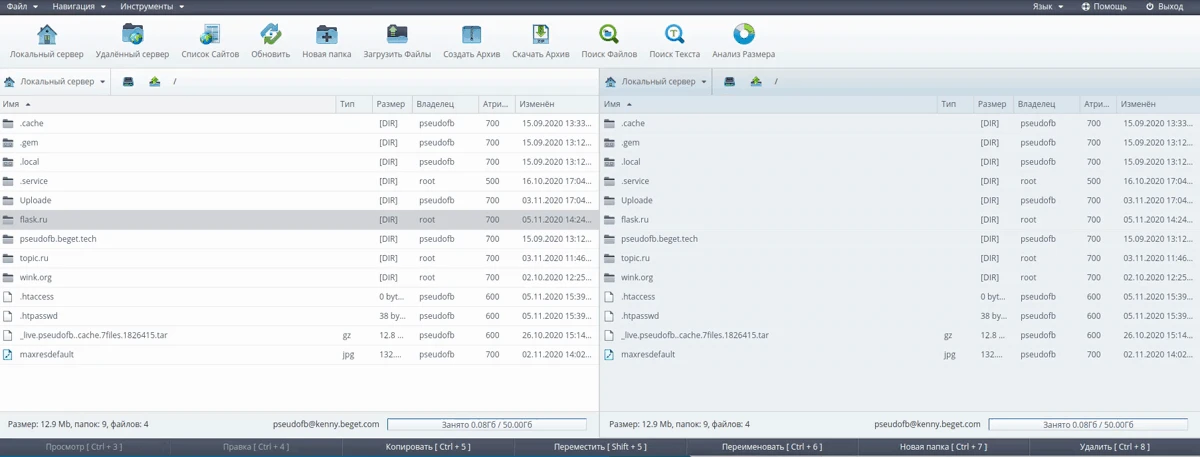Sort left panel by Имя column header
Screen dimensions: 1200x457
coord(12,104)
